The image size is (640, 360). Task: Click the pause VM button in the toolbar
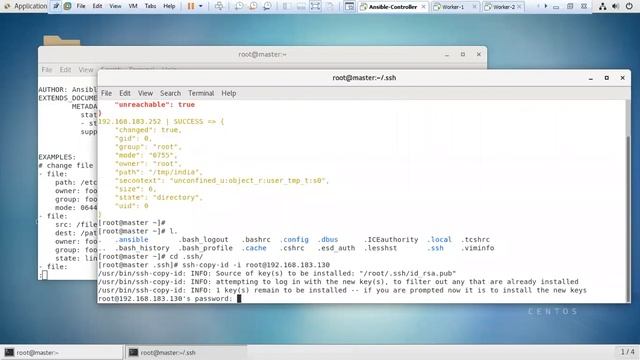click(x=191, y=6)
